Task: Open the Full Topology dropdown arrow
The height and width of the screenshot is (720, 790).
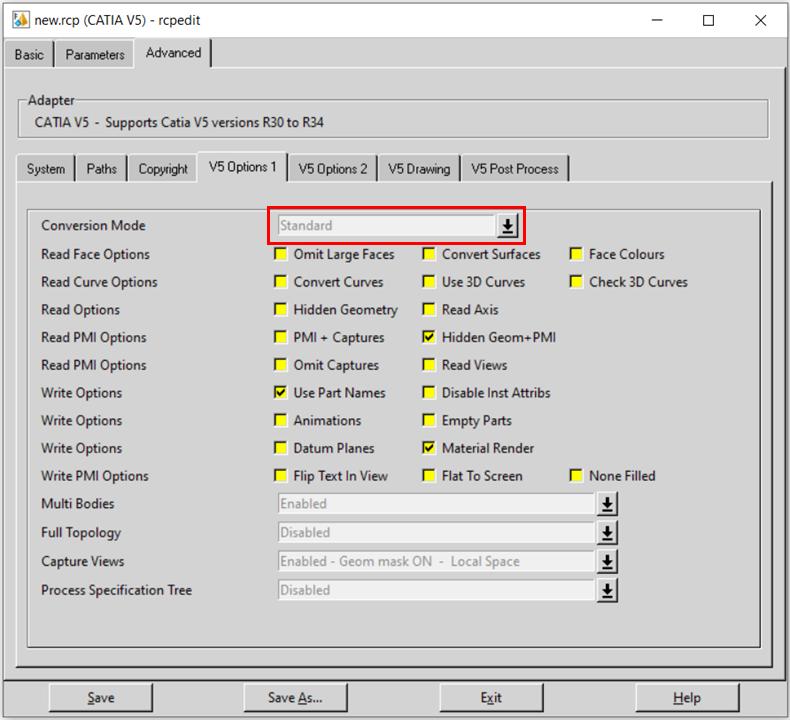Action: (x=607, y=533)
